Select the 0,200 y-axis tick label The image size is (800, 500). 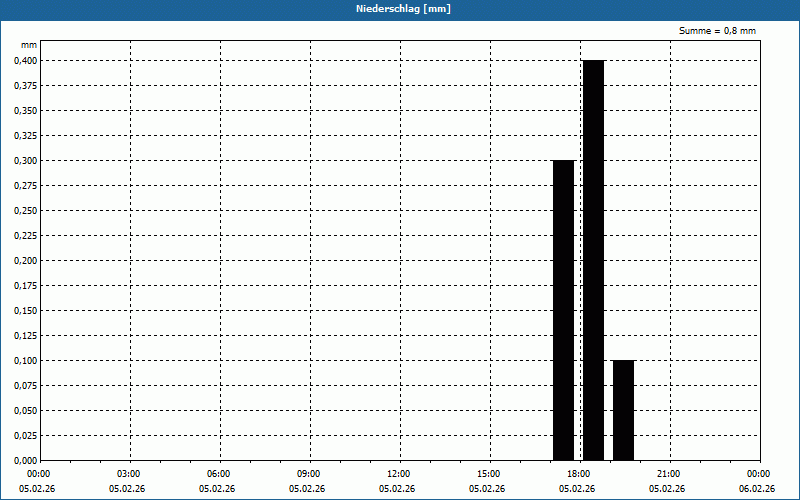24,260
